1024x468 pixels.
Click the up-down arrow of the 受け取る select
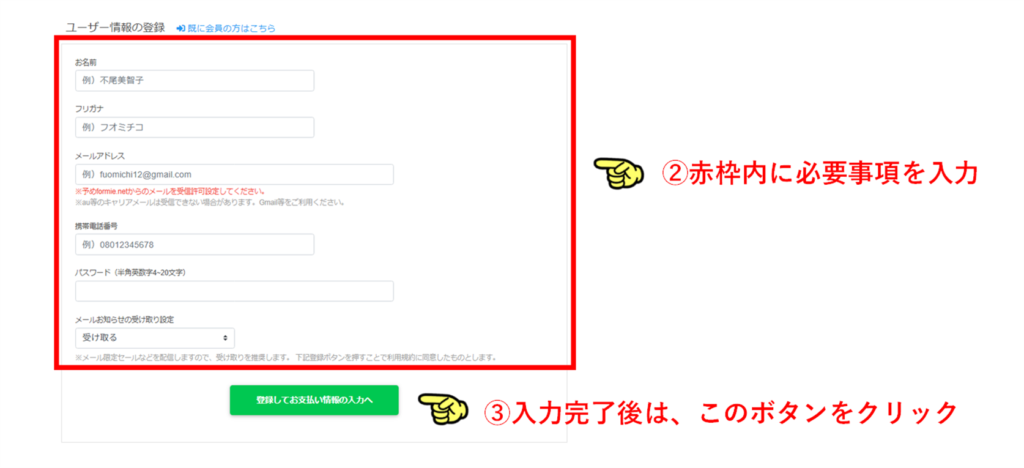point(225,338)
